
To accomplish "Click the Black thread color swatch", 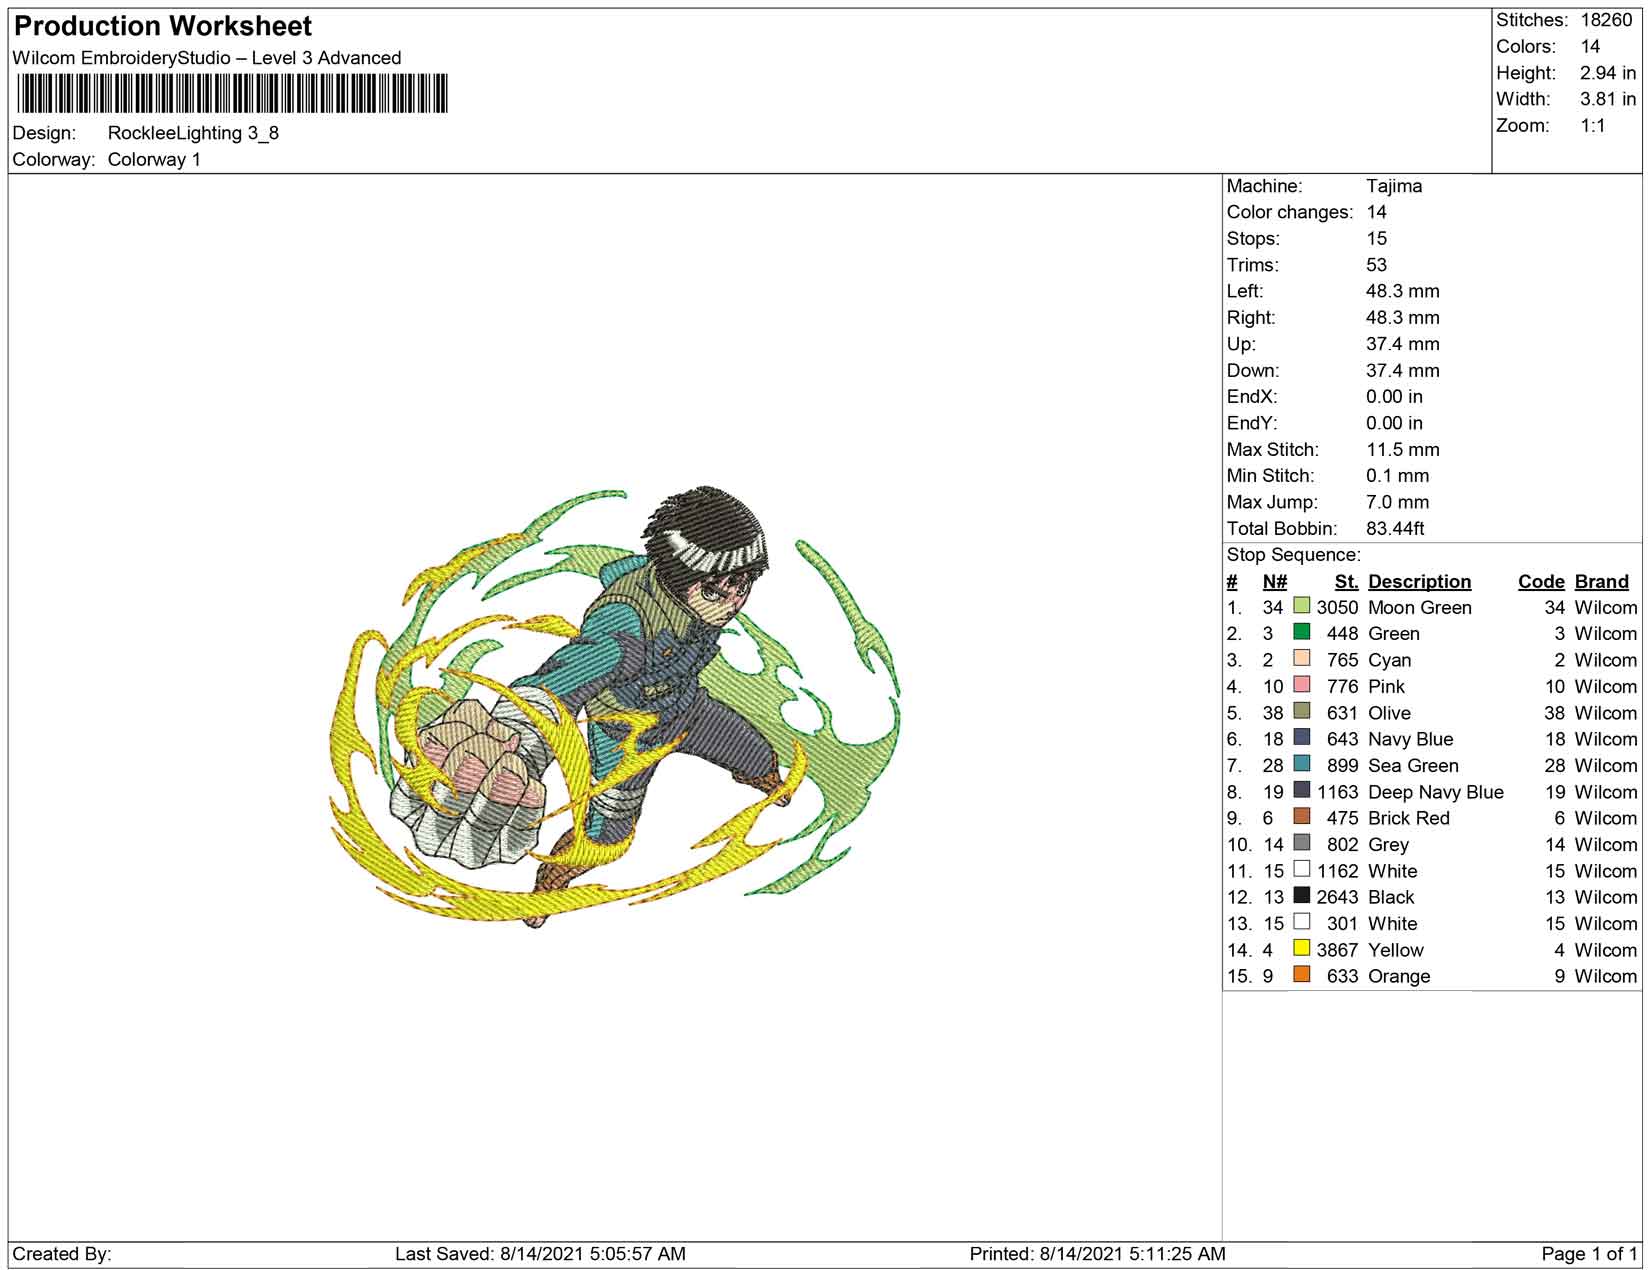I will [1301, 896].
